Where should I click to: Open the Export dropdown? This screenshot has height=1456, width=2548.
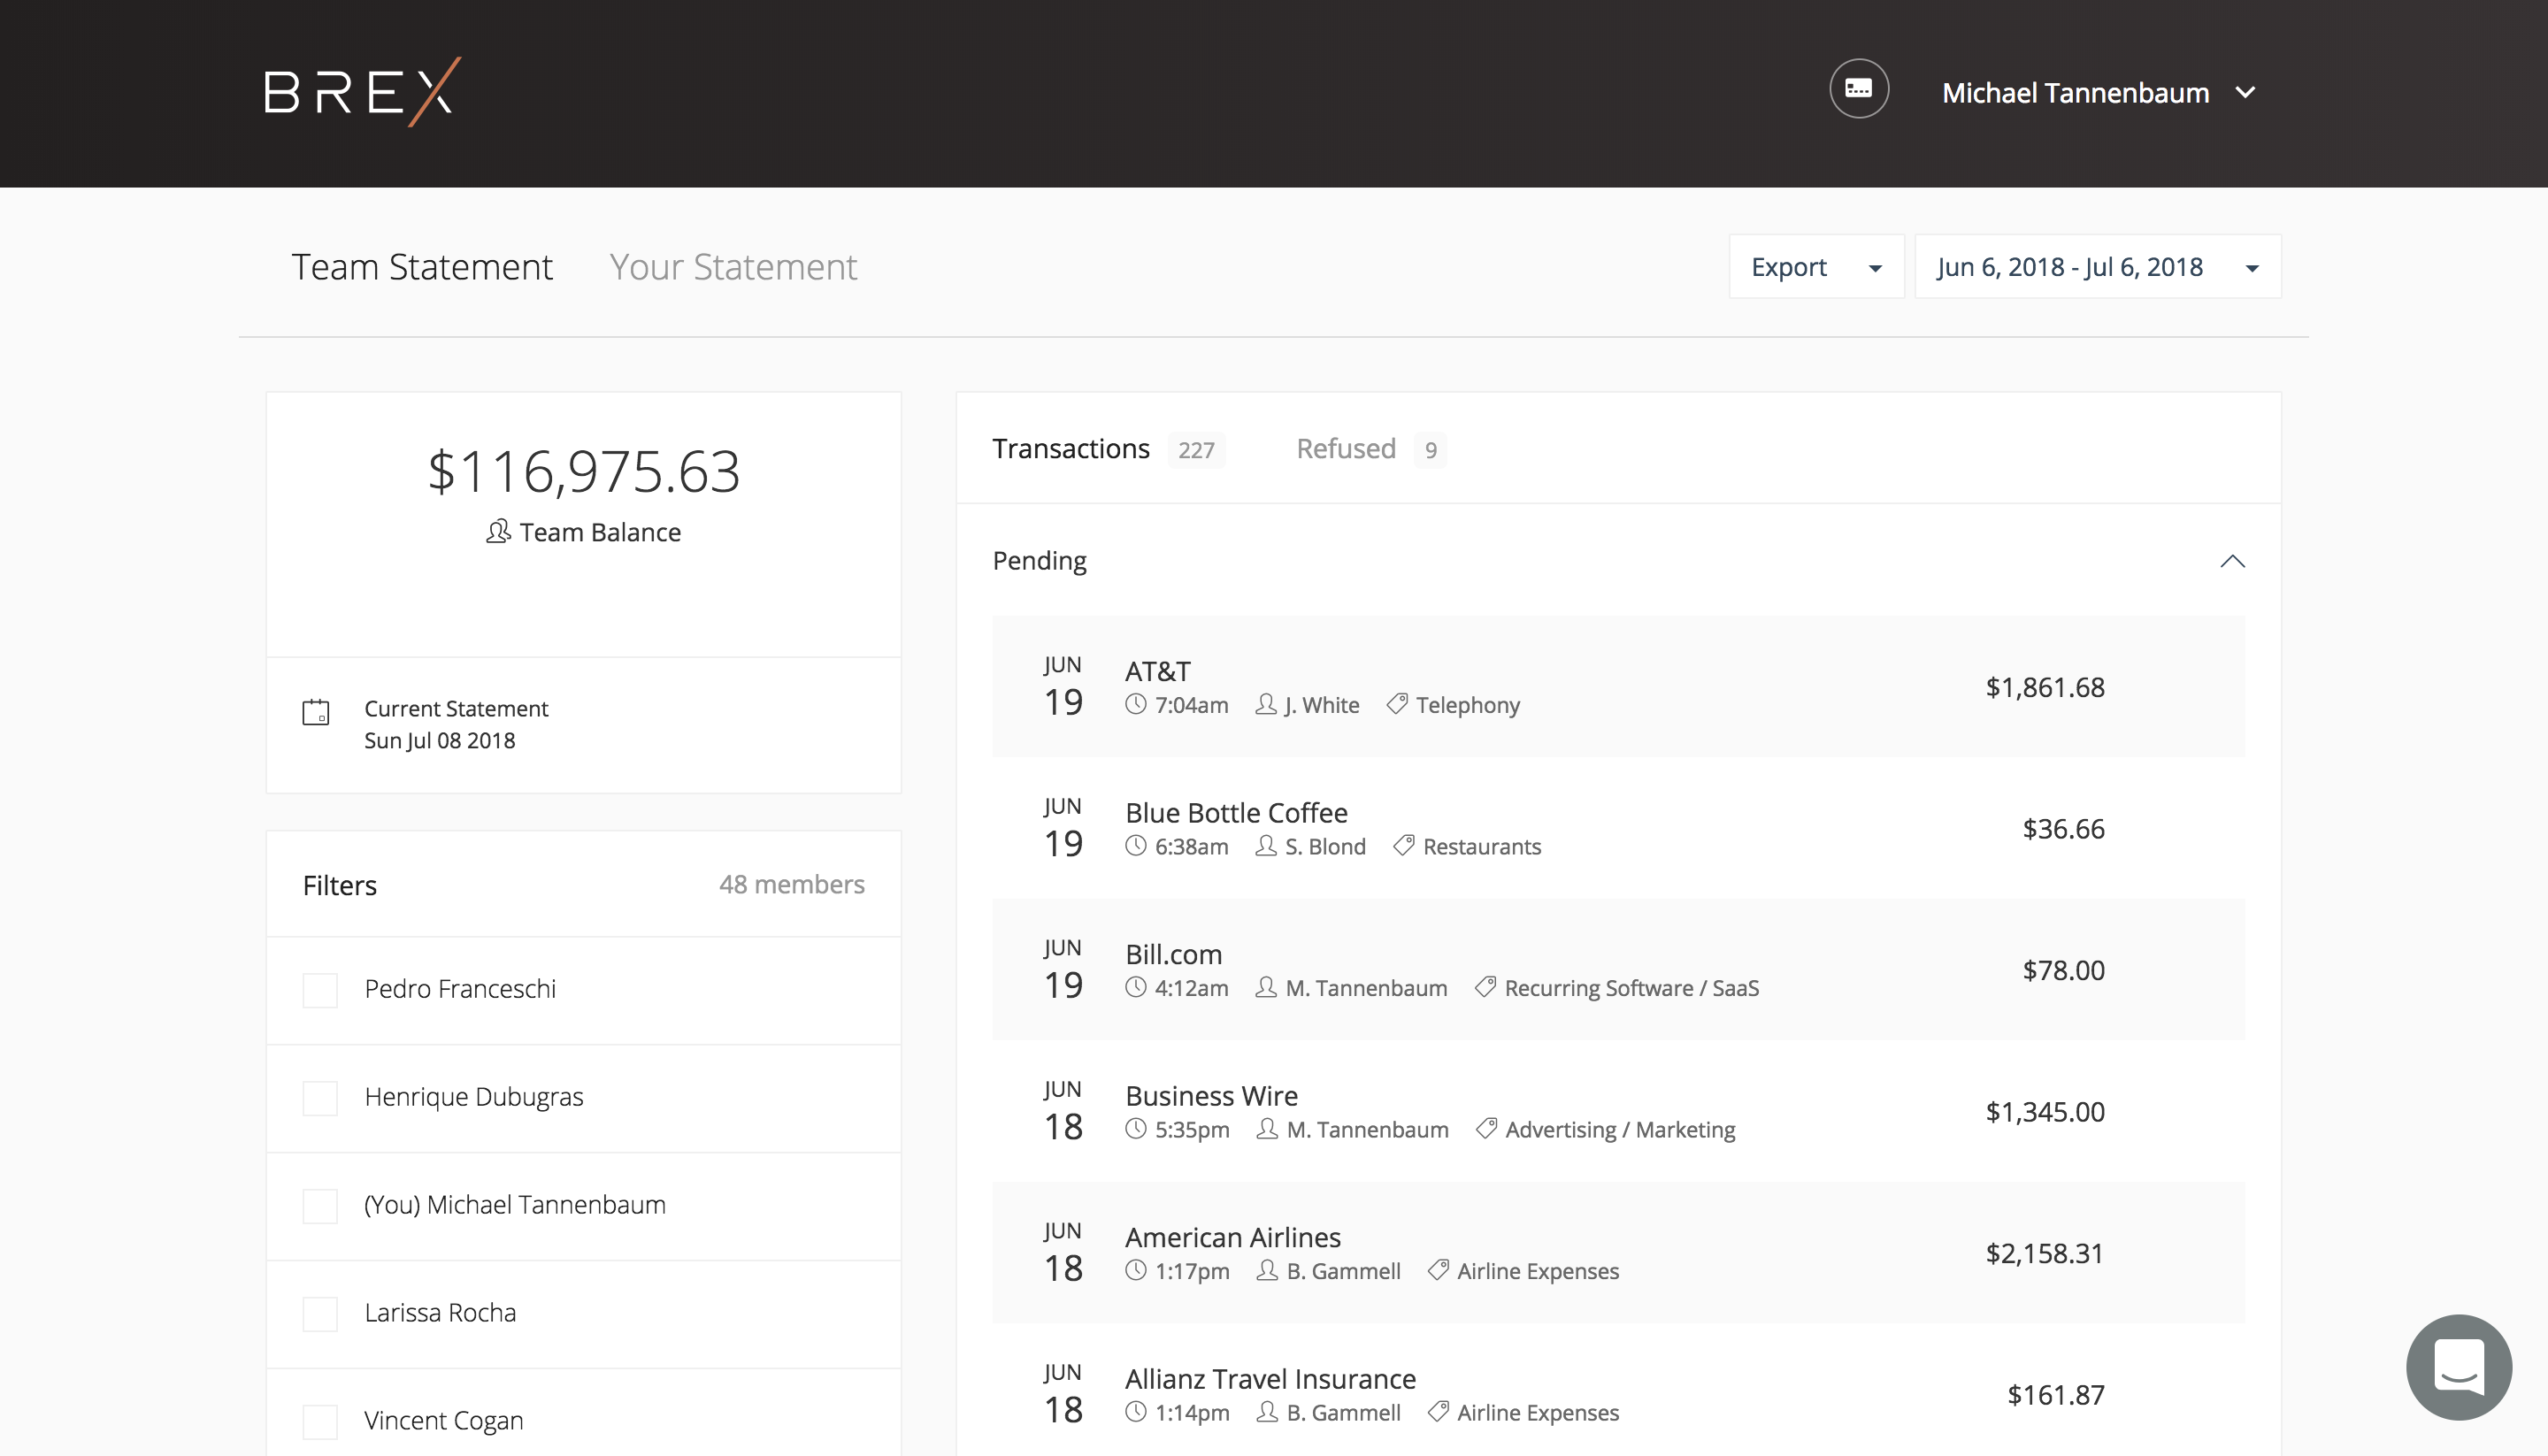1816,267
